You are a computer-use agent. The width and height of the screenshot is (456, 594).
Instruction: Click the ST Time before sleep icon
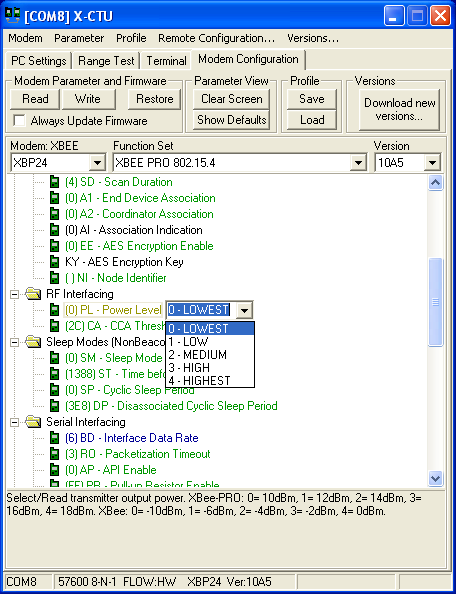55,374
